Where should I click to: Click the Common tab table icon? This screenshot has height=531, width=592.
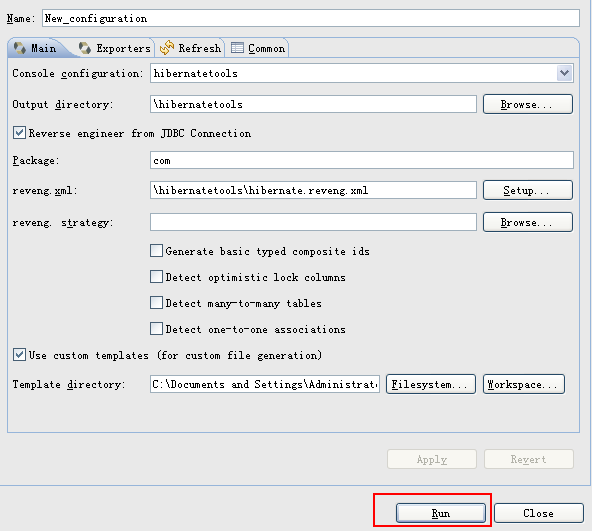pos(237,48)
